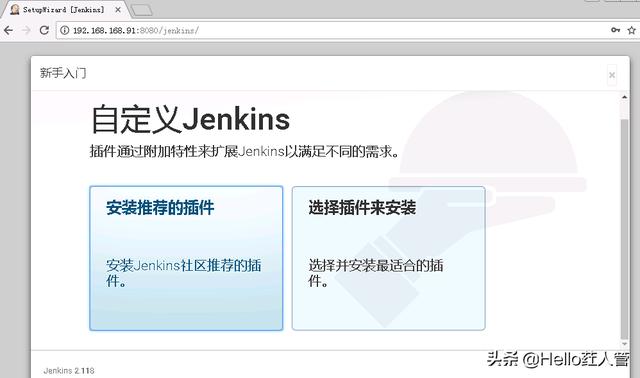Click the dialog scrollbar up arrow
640x378 pixels.
(624, 97)
